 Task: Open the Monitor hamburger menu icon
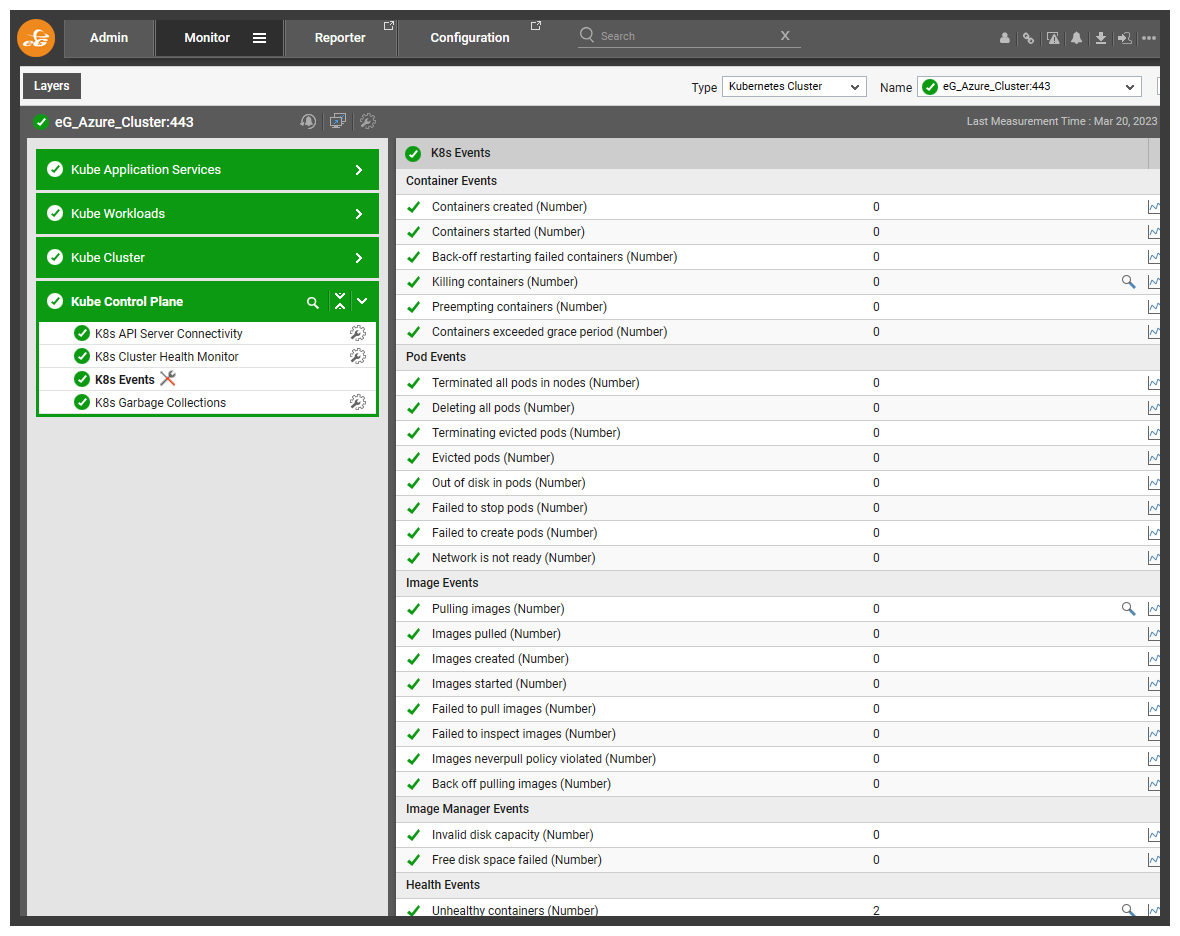tap(259, 38)
